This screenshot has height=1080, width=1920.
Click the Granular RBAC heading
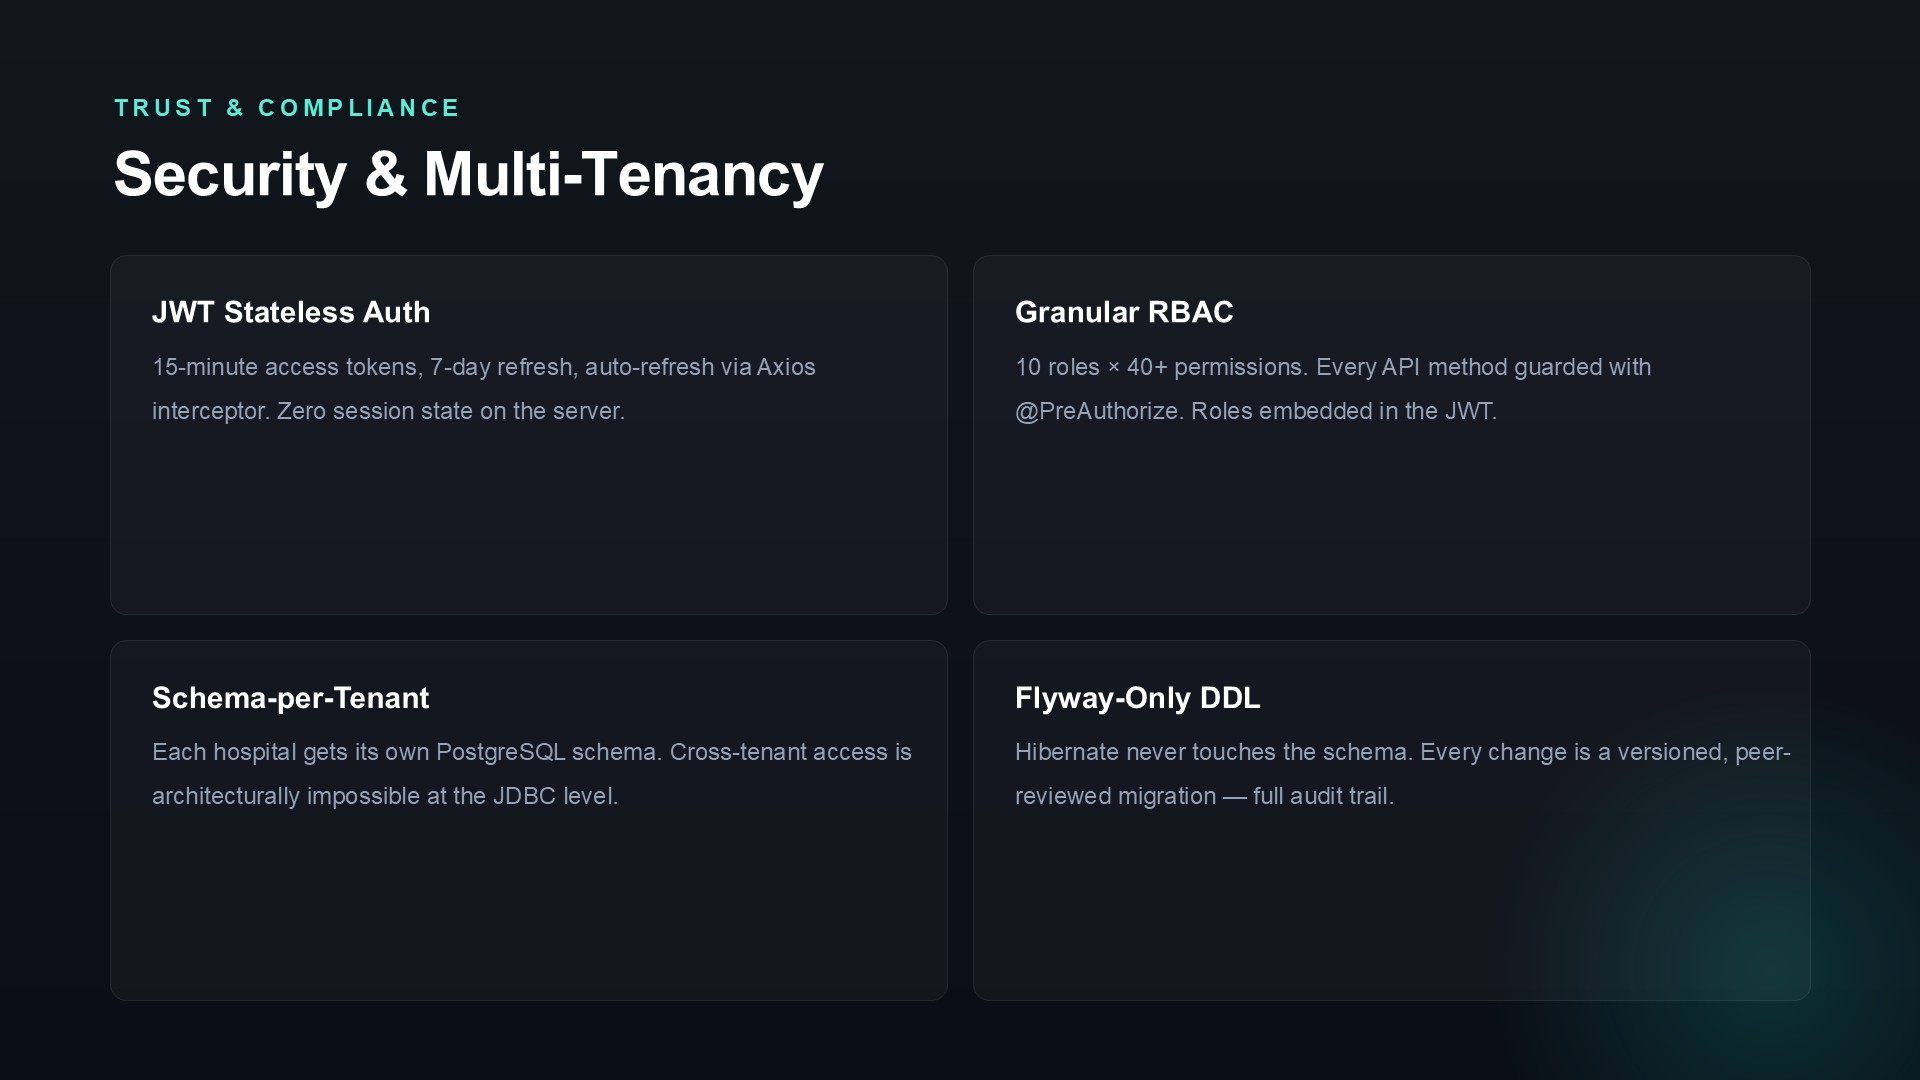(x=1124, y=312)
